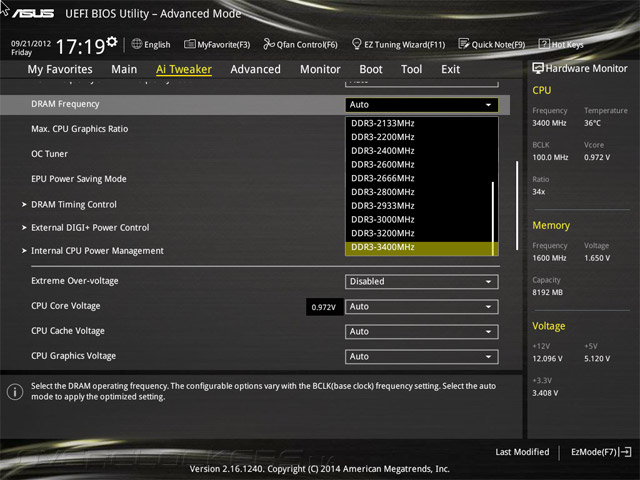Click CPU temperature 36°C value
The height and width of the screenshot is (480, 640).
pos(592,123)
